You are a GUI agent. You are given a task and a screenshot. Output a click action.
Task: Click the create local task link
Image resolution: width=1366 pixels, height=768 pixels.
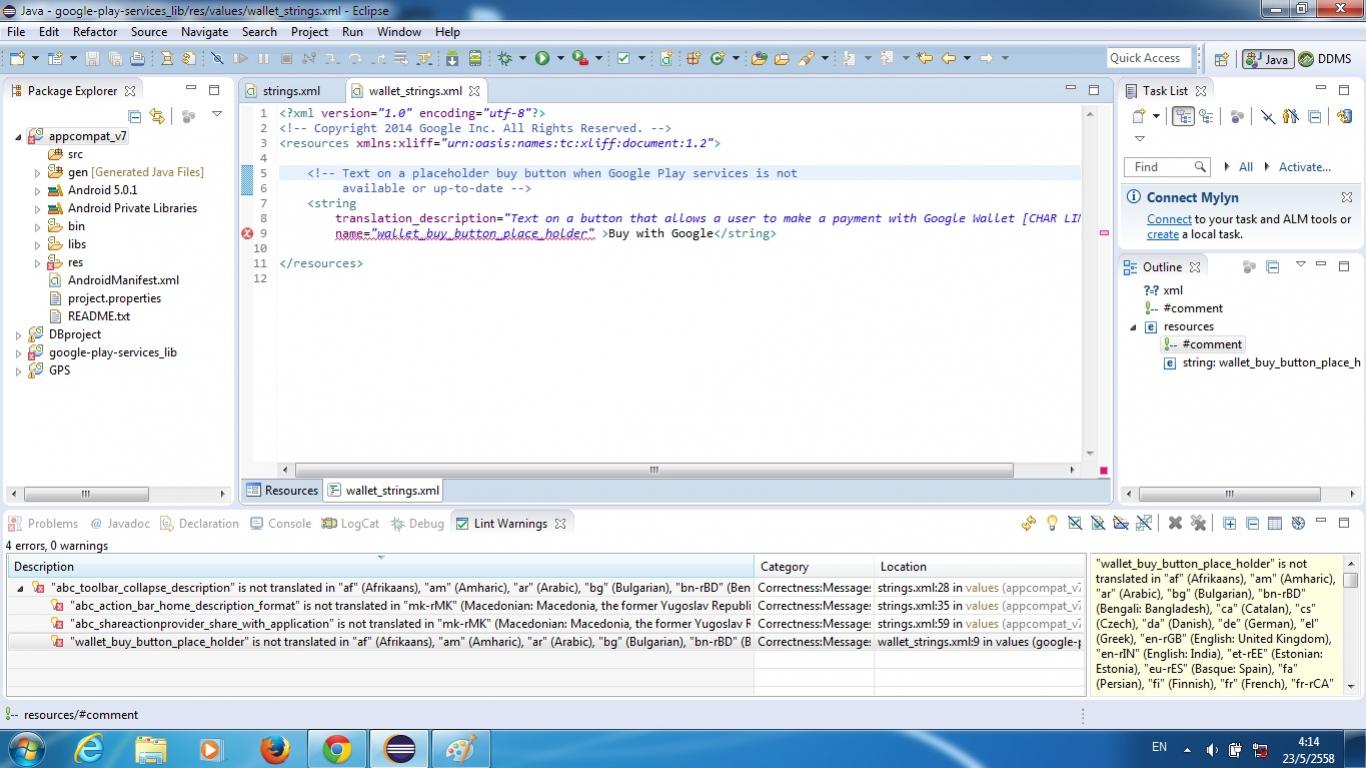pyautogui.click(x=1163, y=234)
